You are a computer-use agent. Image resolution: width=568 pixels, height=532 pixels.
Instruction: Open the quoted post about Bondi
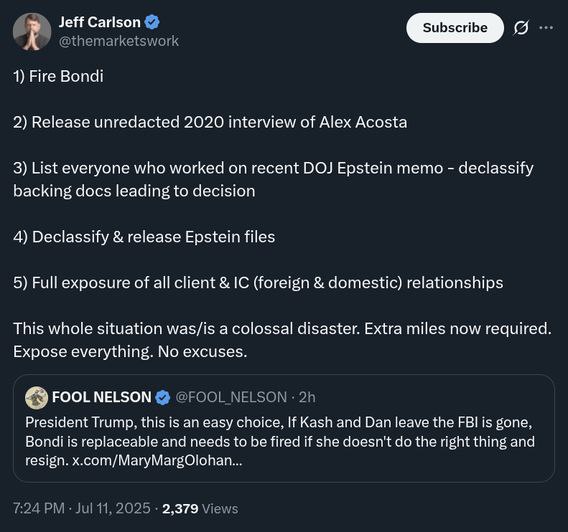(x=284, y=428)
